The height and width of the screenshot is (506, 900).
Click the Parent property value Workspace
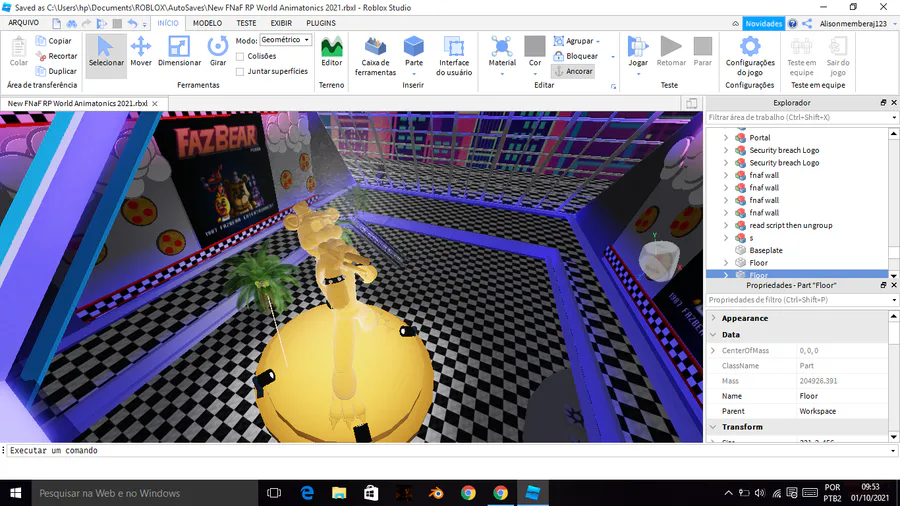[843, 411]
